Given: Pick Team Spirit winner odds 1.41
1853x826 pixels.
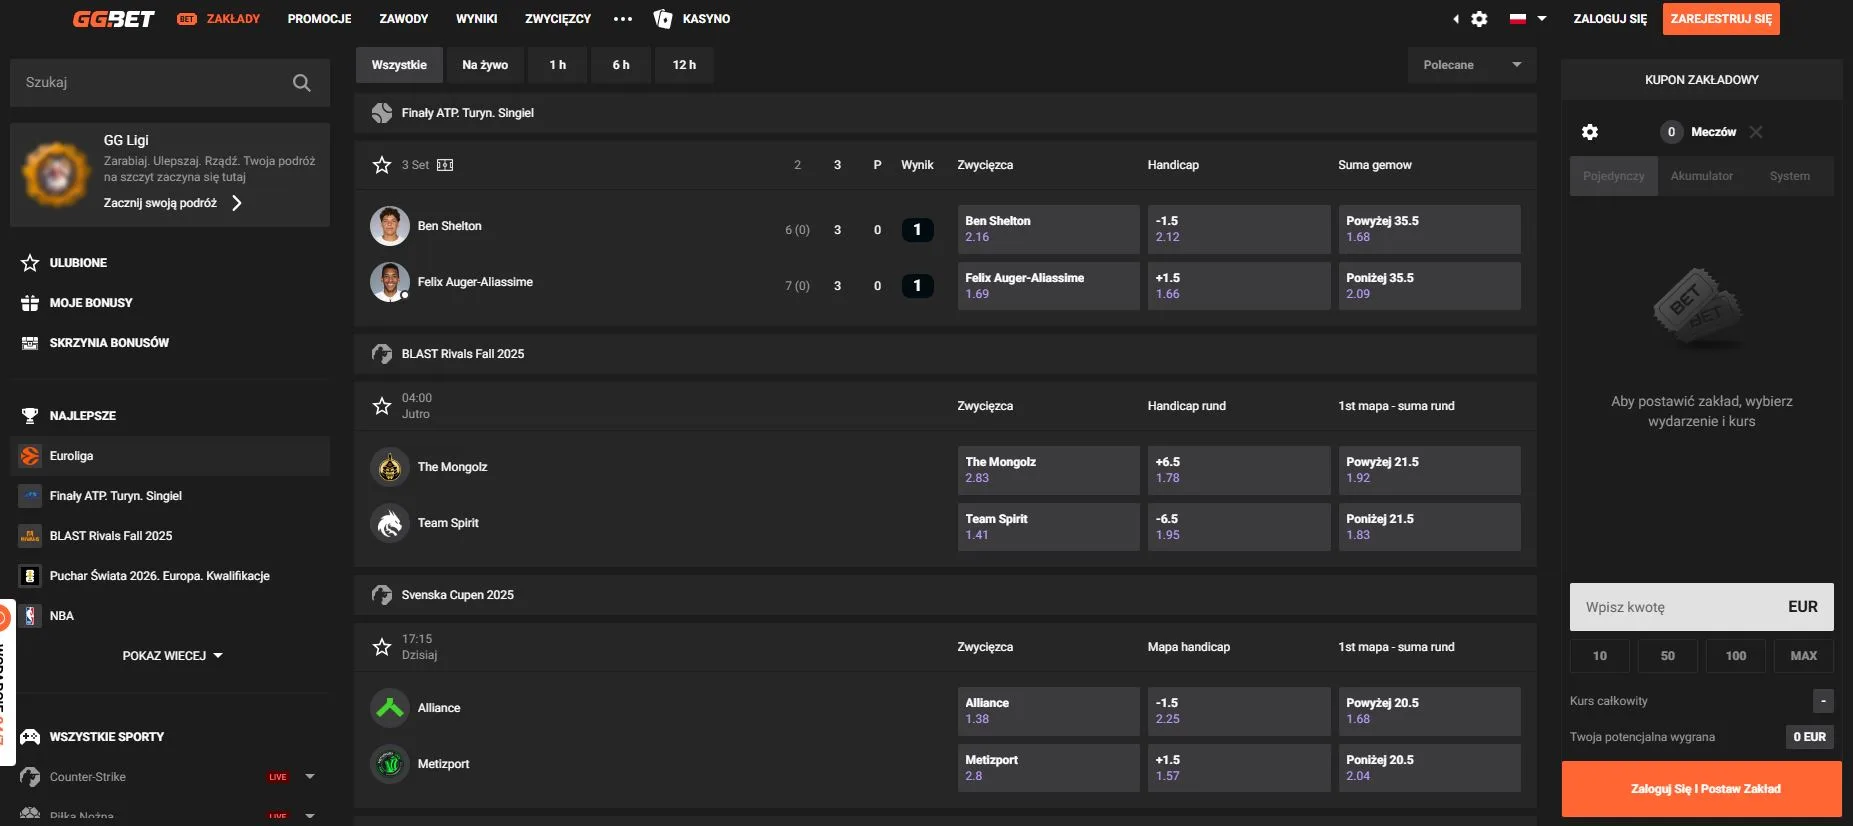Looking at the screenshot, I should click(x=1047, y=527).
